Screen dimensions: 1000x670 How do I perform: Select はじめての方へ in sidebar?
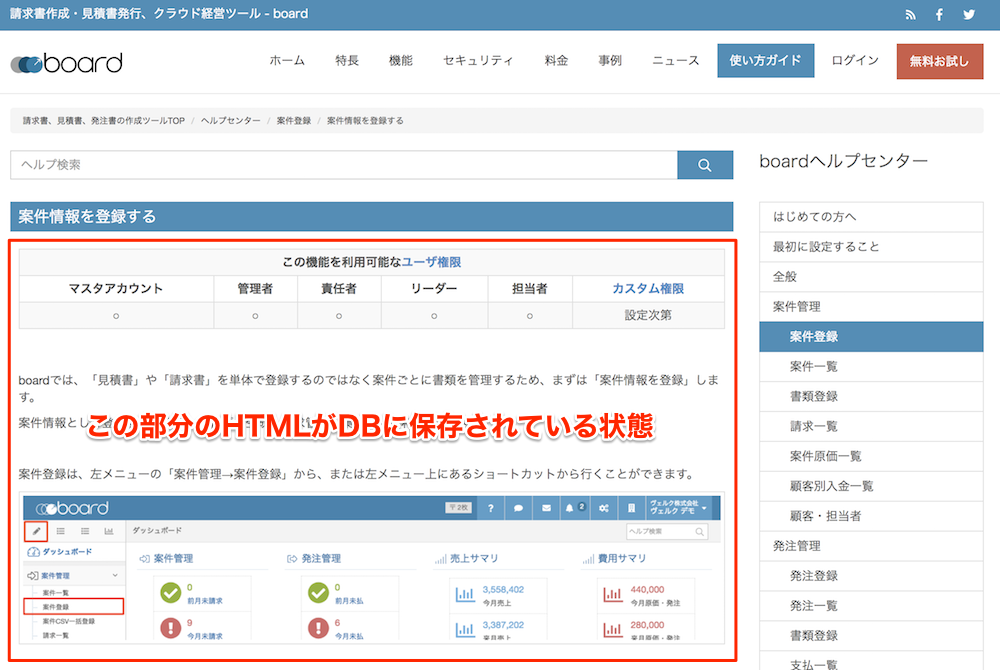(871, 217)
